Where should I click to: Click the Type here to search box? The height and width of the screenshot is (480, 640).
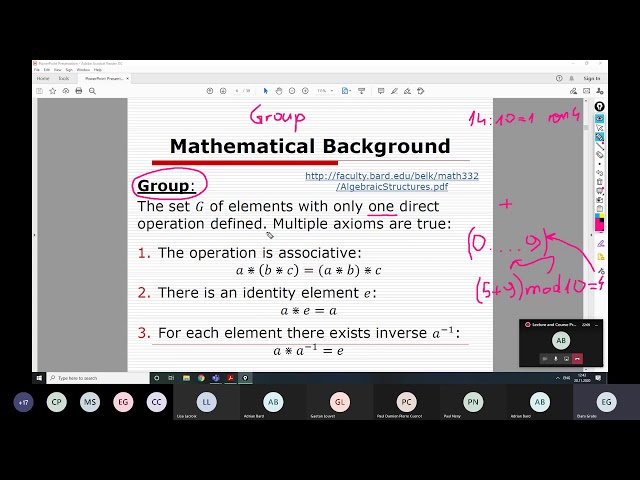pyautogui.click(x=98, y=378)
